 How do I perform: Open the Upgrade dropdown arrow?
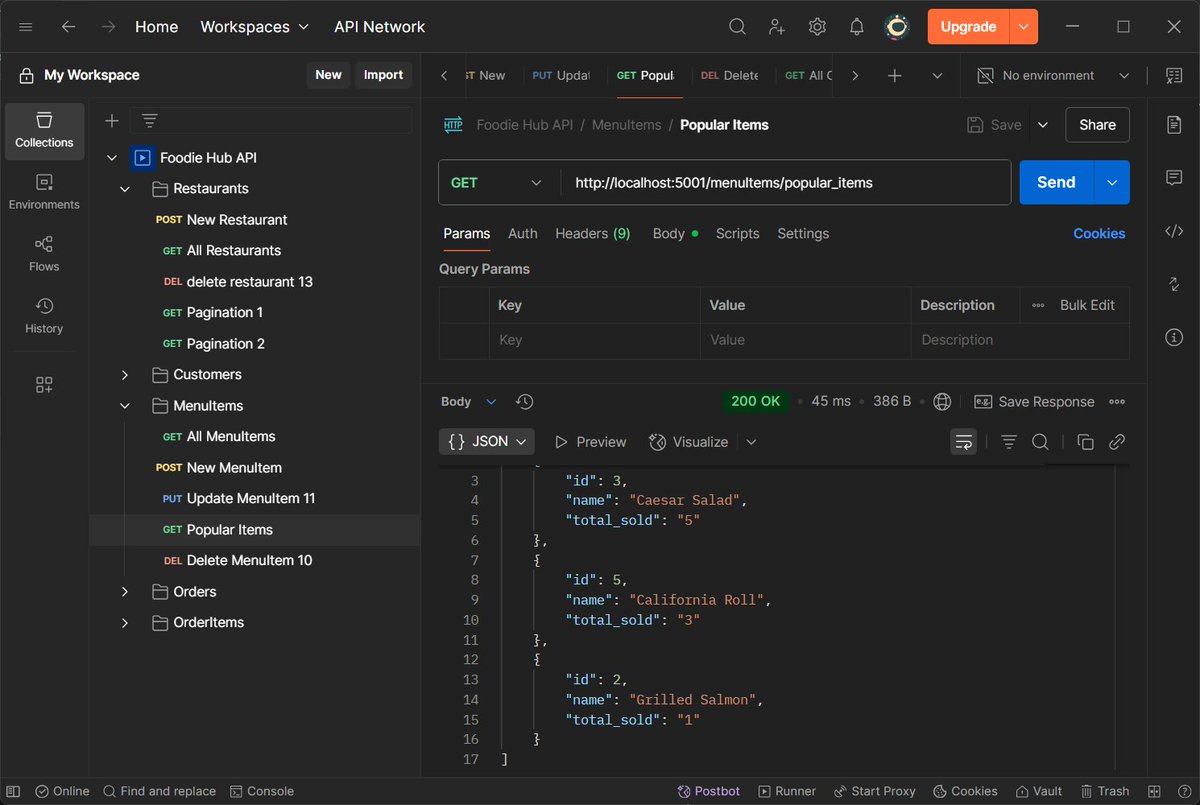(x=1024, y=27)
